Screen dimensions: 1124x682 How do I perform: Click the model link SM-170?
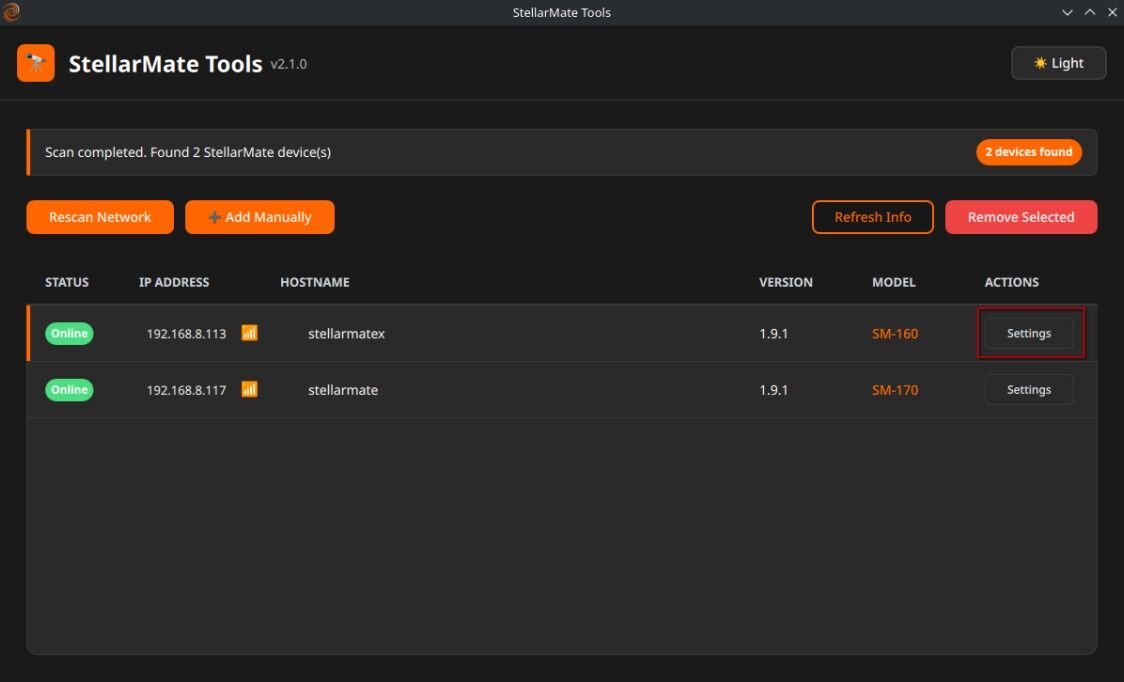[895, 390]
